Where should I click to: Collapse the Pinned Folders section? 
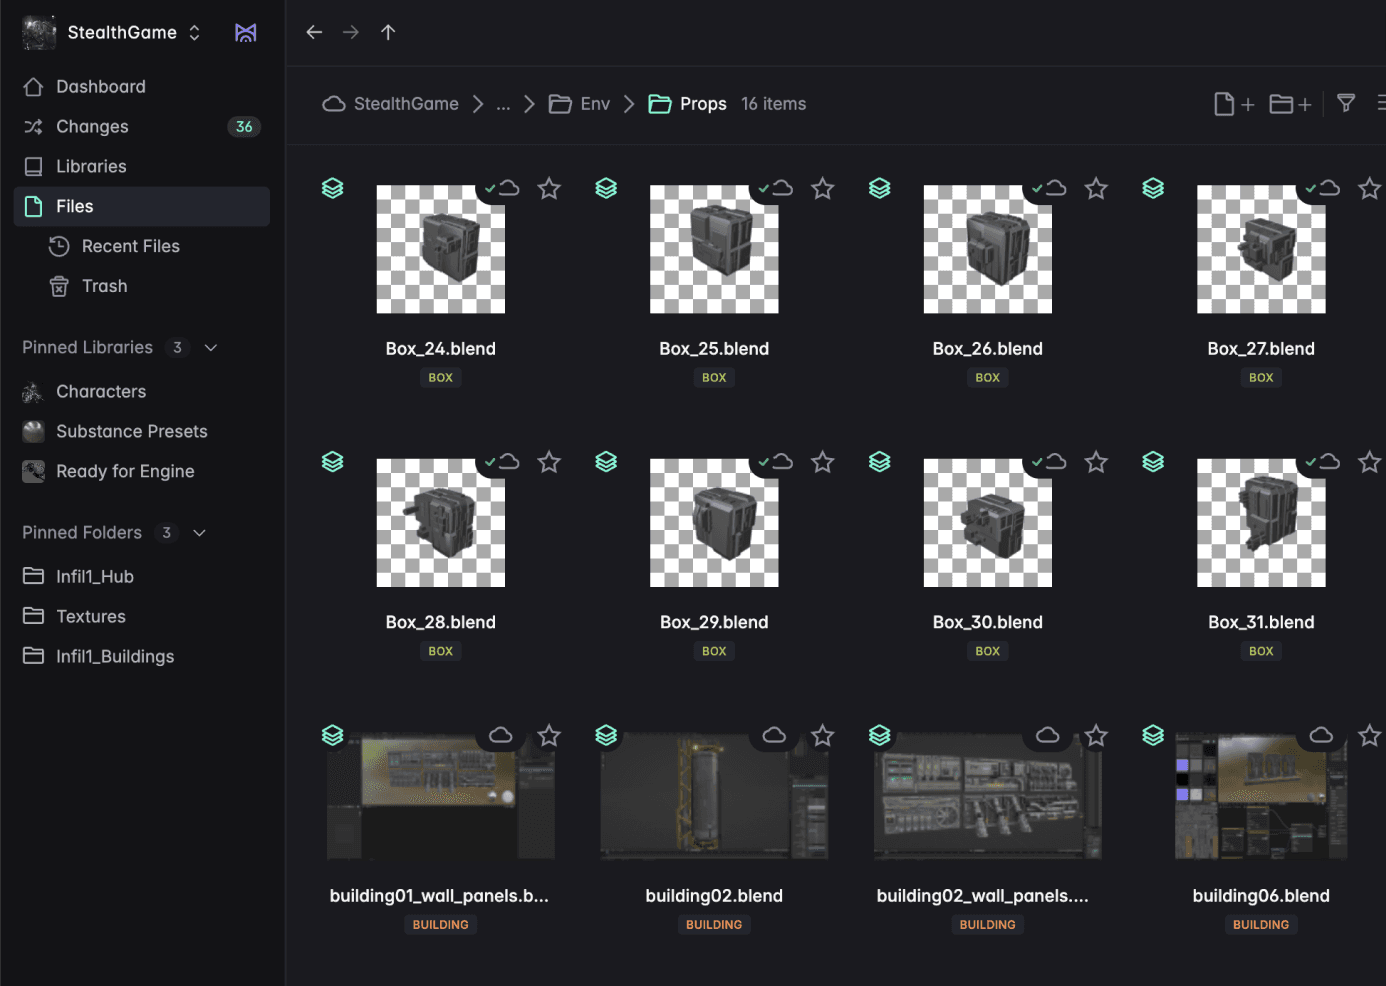click(198, 532)
